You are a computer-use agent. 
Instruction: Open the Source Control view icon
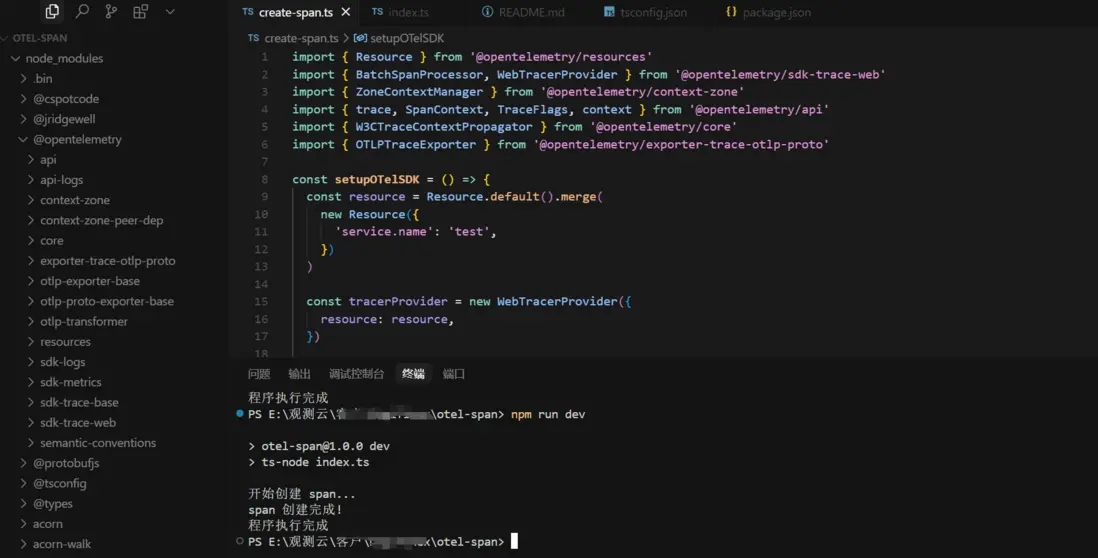[x=111, y=11]
